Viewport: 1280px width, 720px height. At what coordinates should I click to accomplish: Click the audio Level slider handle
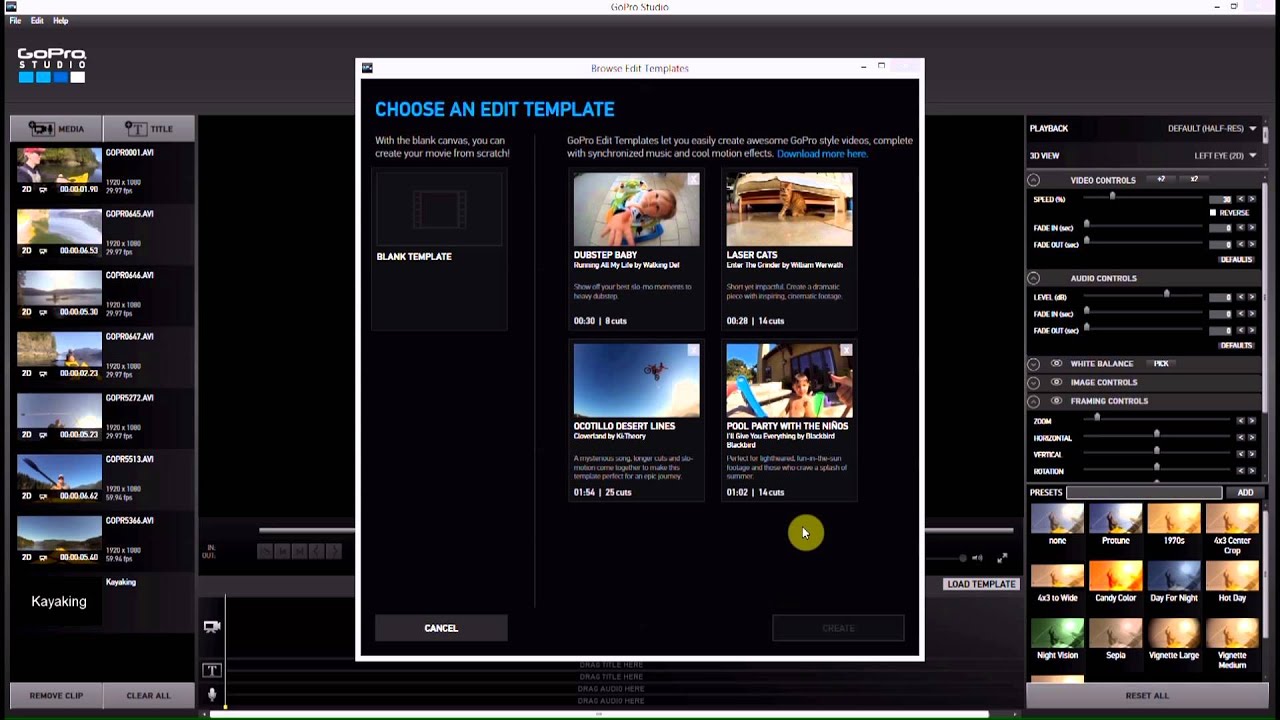coord(1166,294)
